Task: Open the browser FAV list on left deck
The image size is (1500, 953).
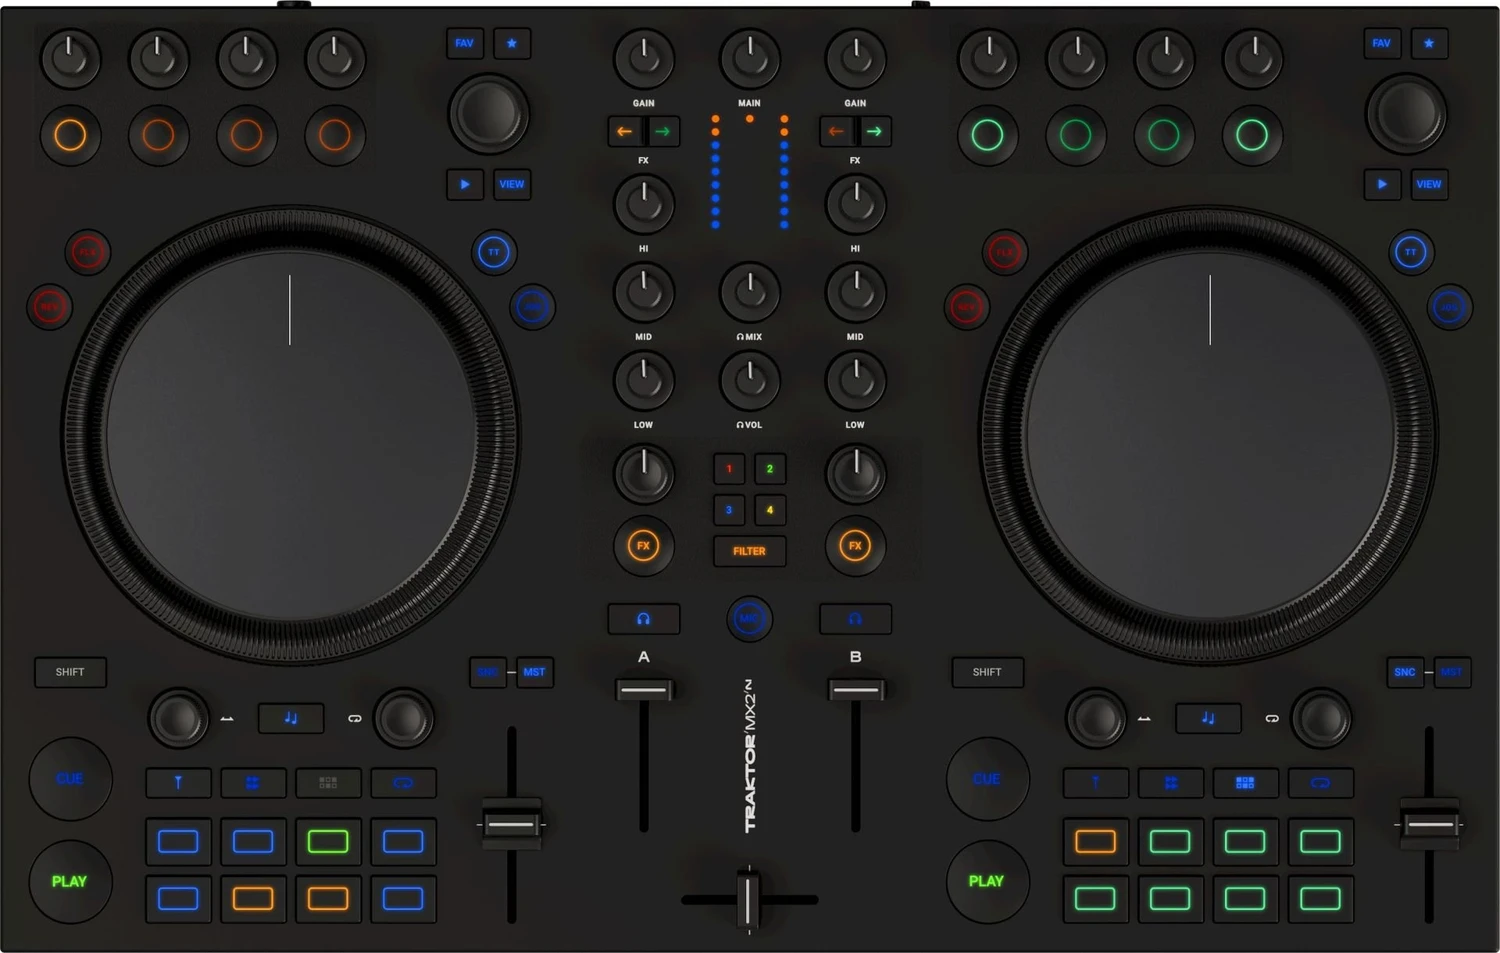Action: point(464,43)
